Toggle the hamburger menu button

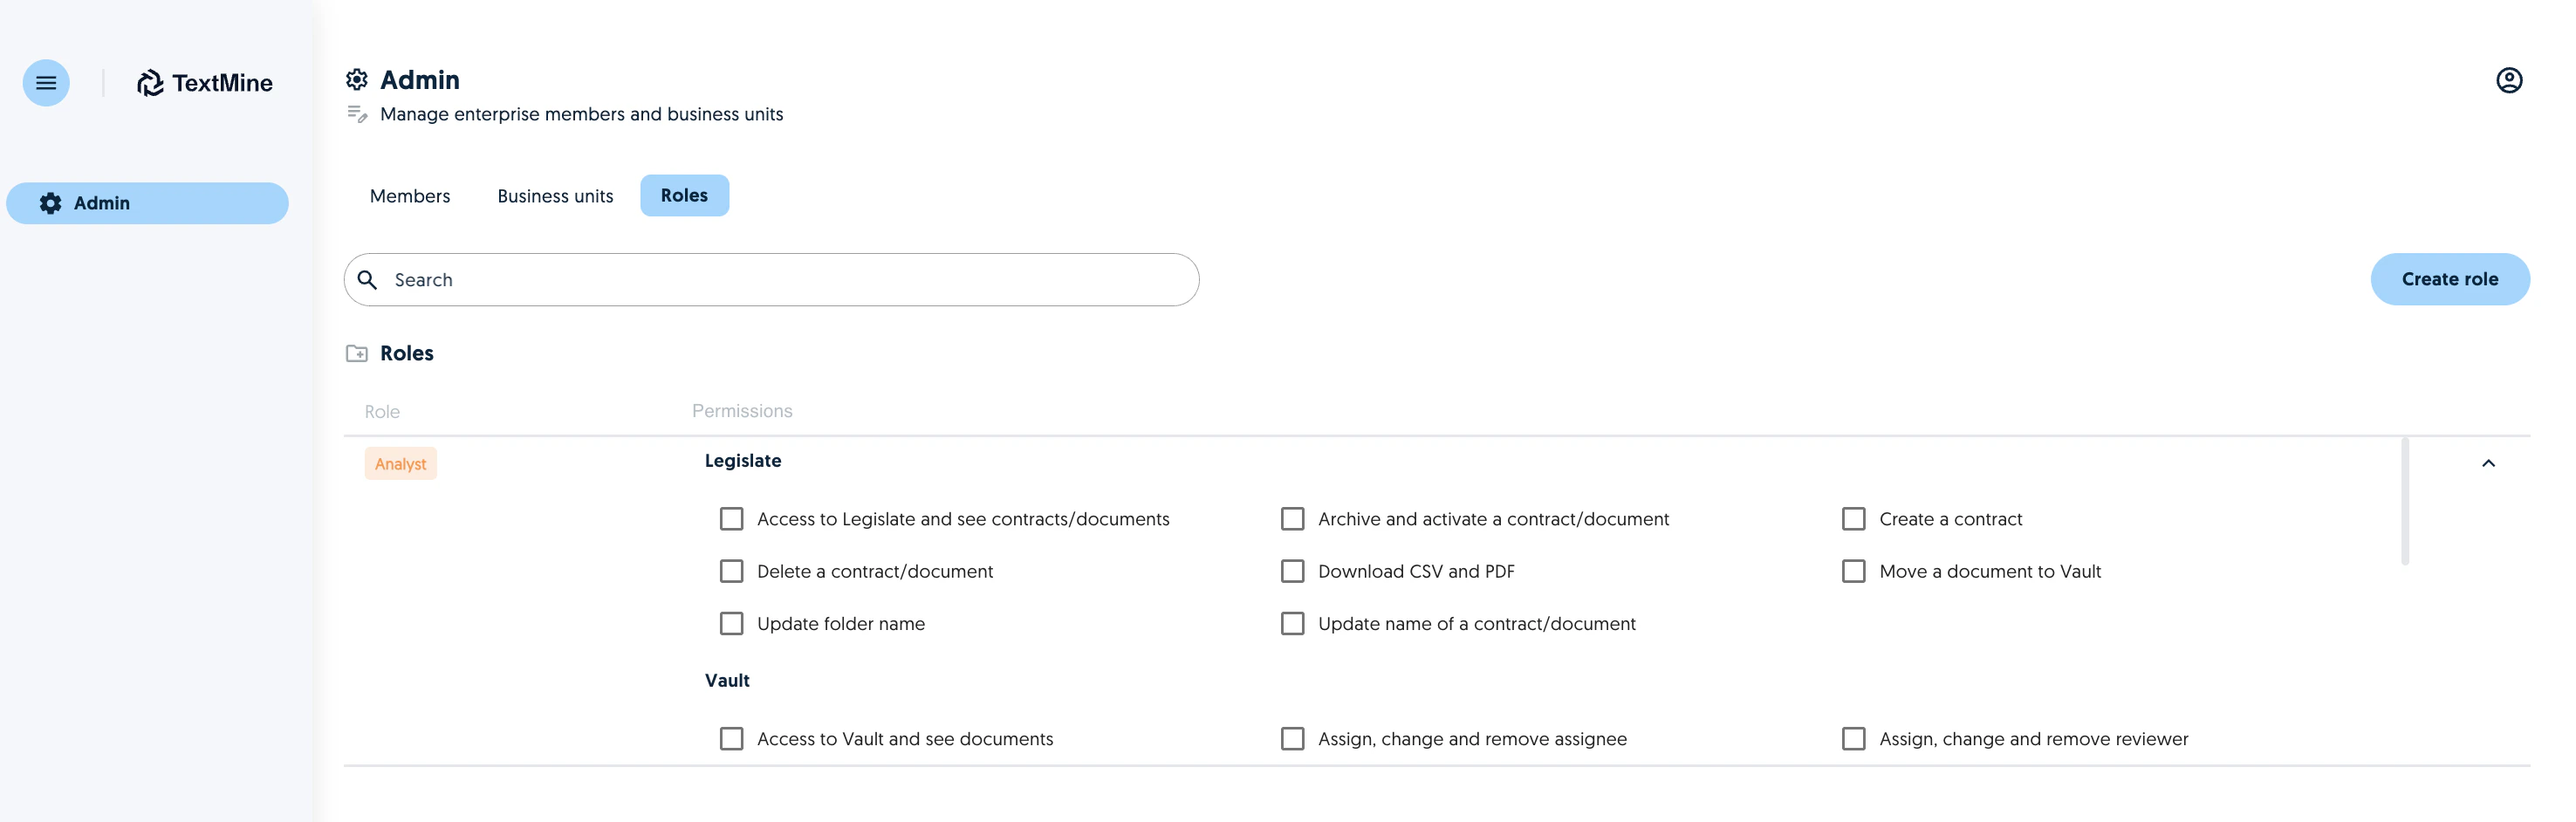[x=46, y=83]
